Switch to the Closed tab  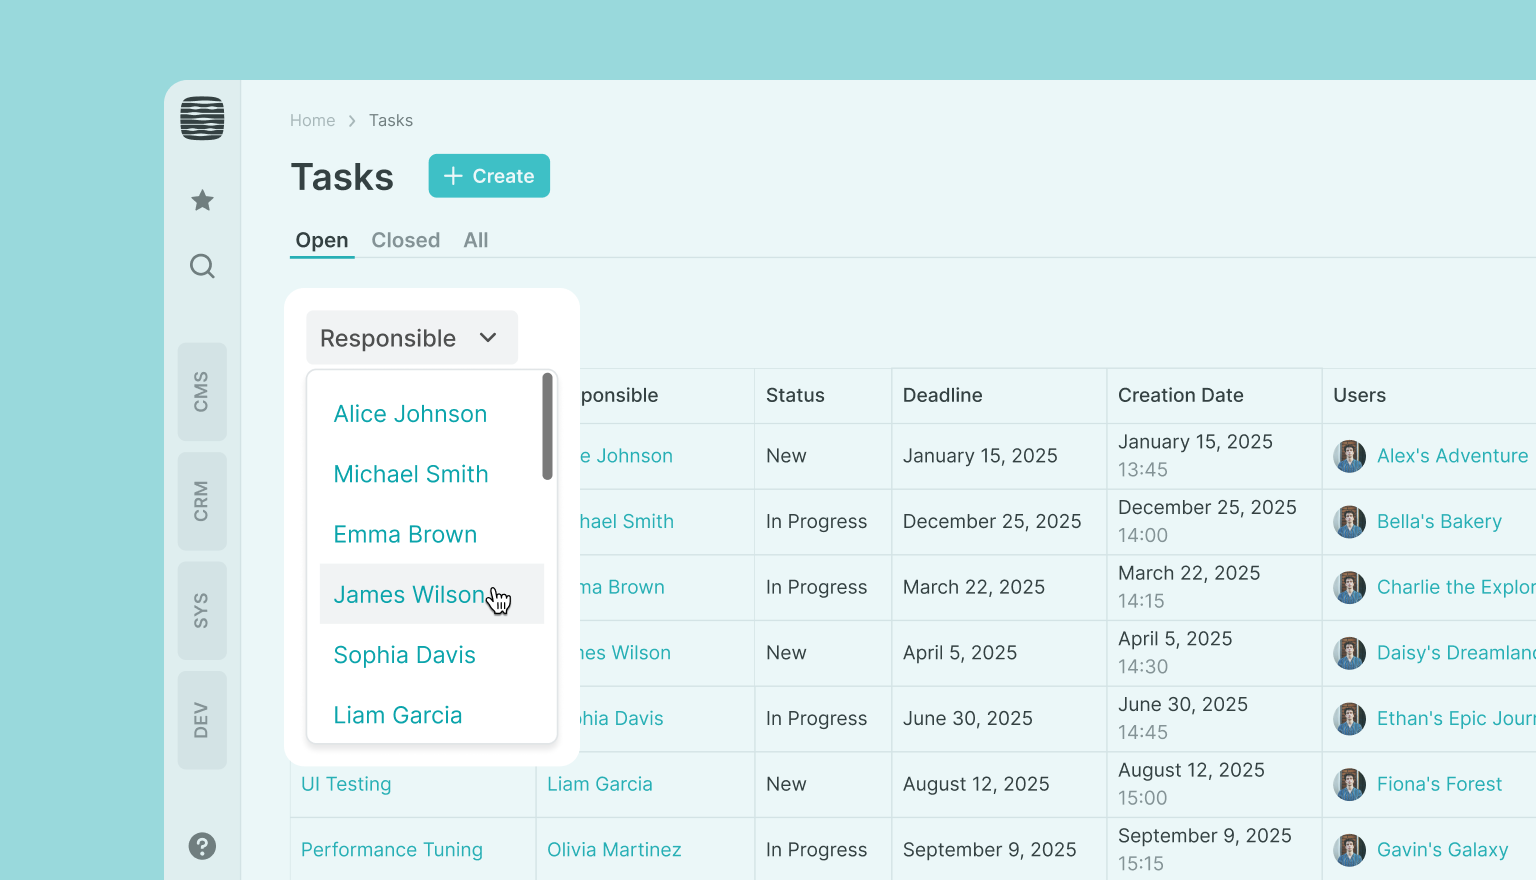pos(405,240)
